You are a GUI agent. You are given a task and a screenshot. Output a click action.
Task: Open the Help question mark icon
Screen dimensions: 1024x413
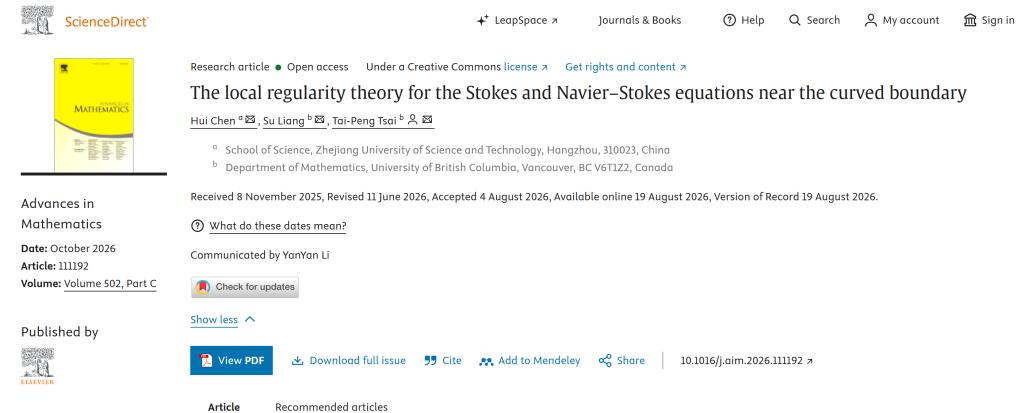click(729, 20)
